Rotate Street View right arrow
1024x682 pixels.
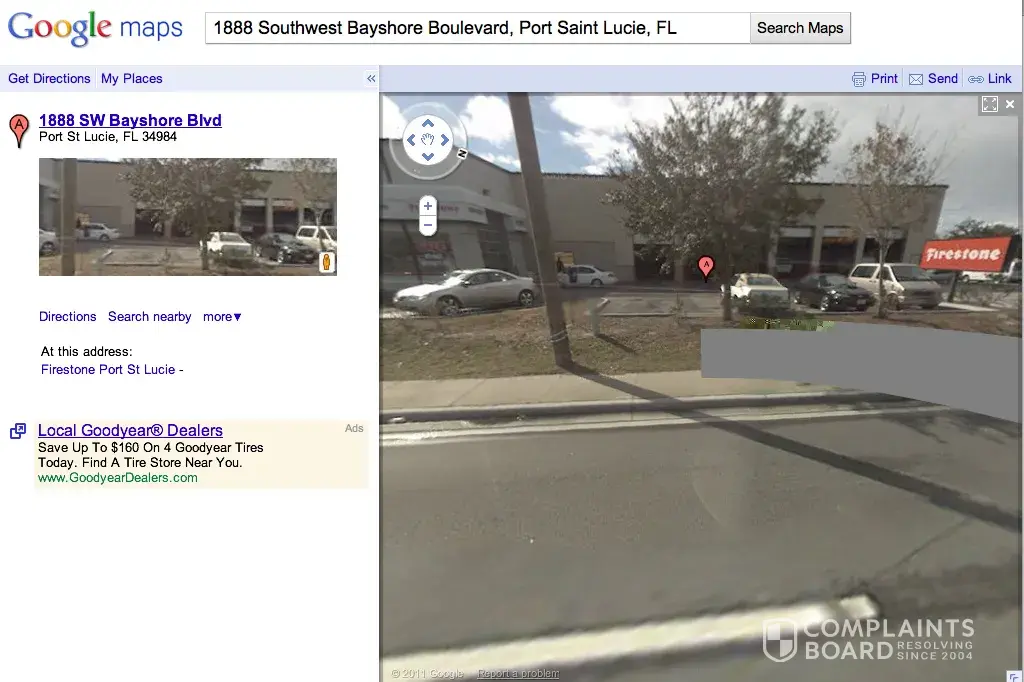coord(445,140)
